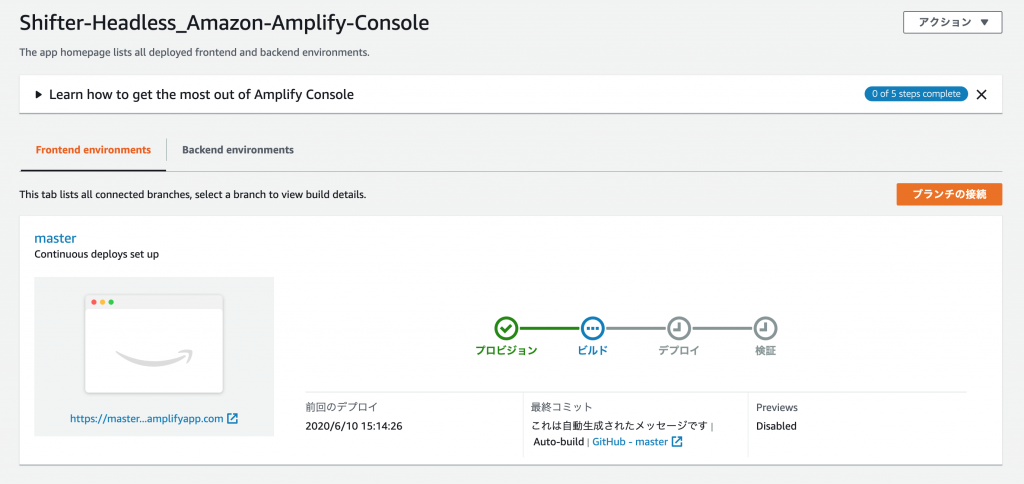Switch to Backend environments tab
The width and height of the screenshot is (1024, 484).
[x=238, y=150]
